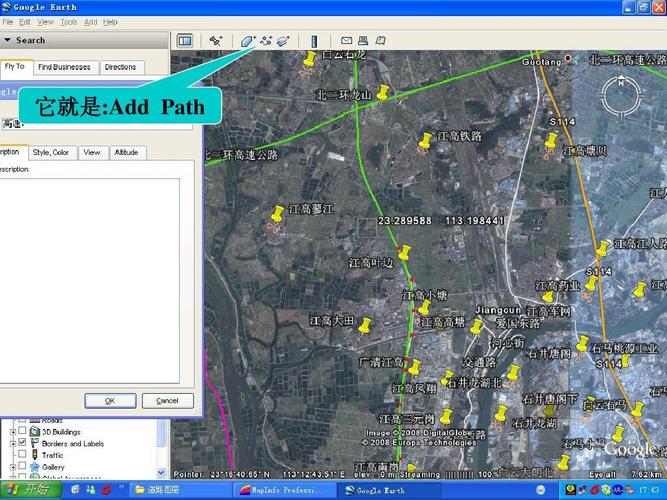667x500 pixels.
Task: Click the Add Image Overlay tool
Action: coord(283,41)
